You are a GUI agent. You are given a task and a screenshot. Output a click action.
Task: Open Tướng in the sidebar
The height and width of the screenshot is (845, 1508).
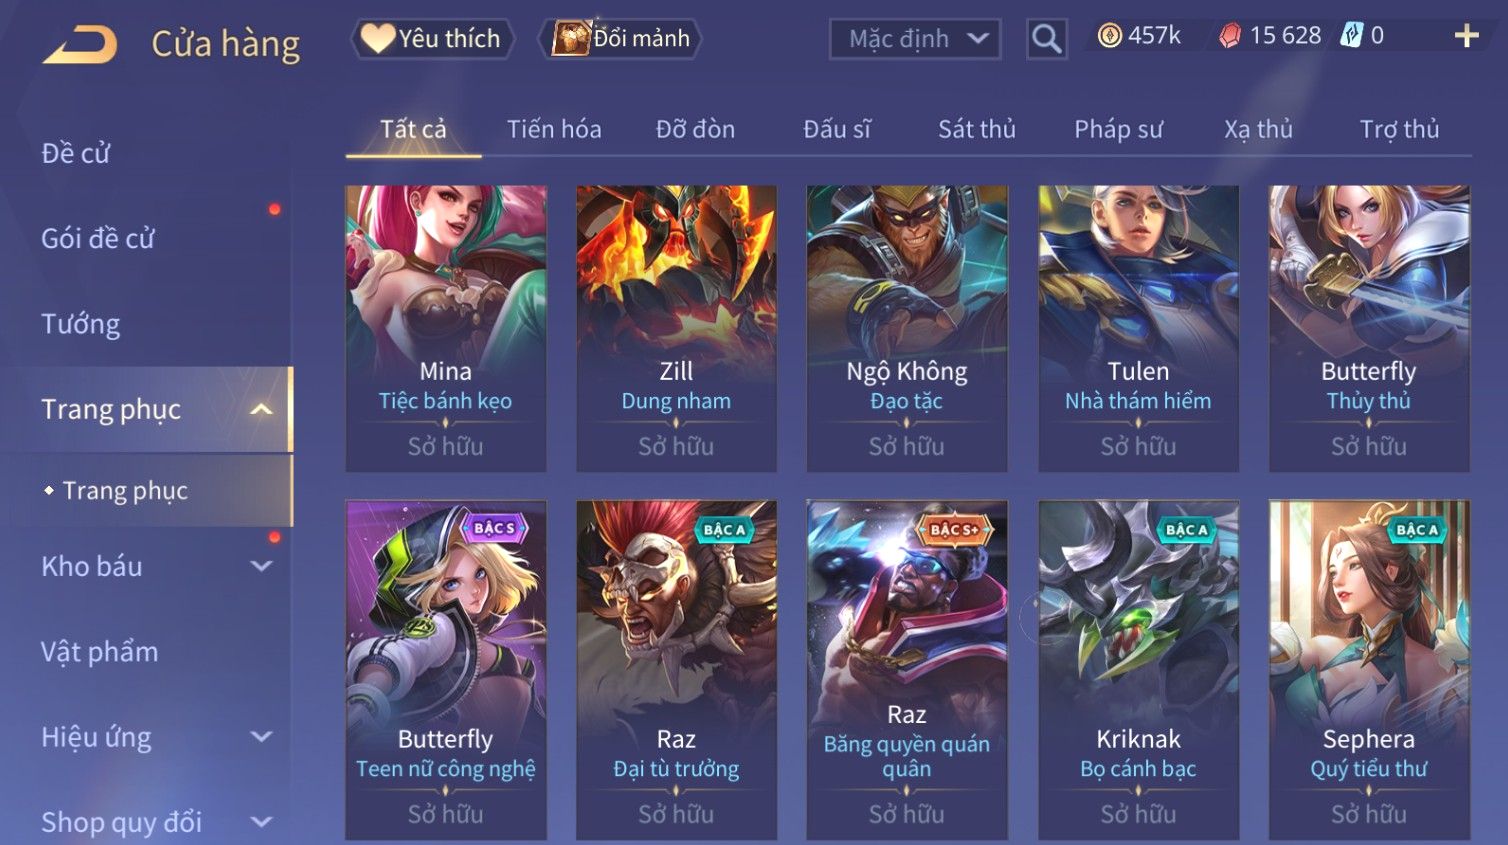[x=81, y=324]
